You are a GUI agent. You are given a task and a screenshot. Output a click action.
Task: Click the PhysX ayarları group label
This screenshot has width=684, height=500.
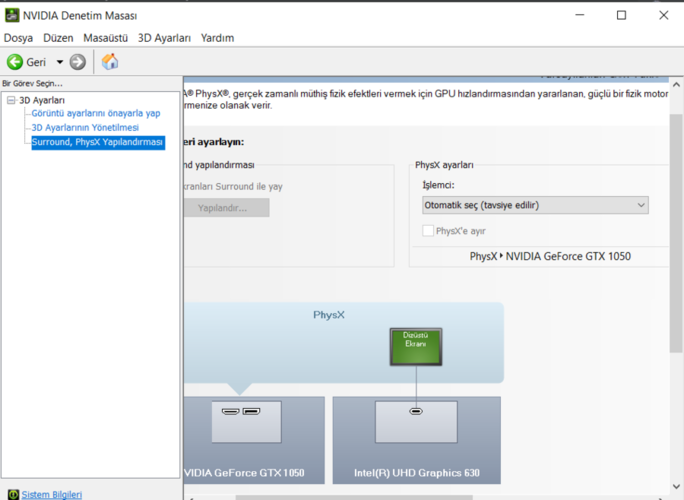coord(444,165)
